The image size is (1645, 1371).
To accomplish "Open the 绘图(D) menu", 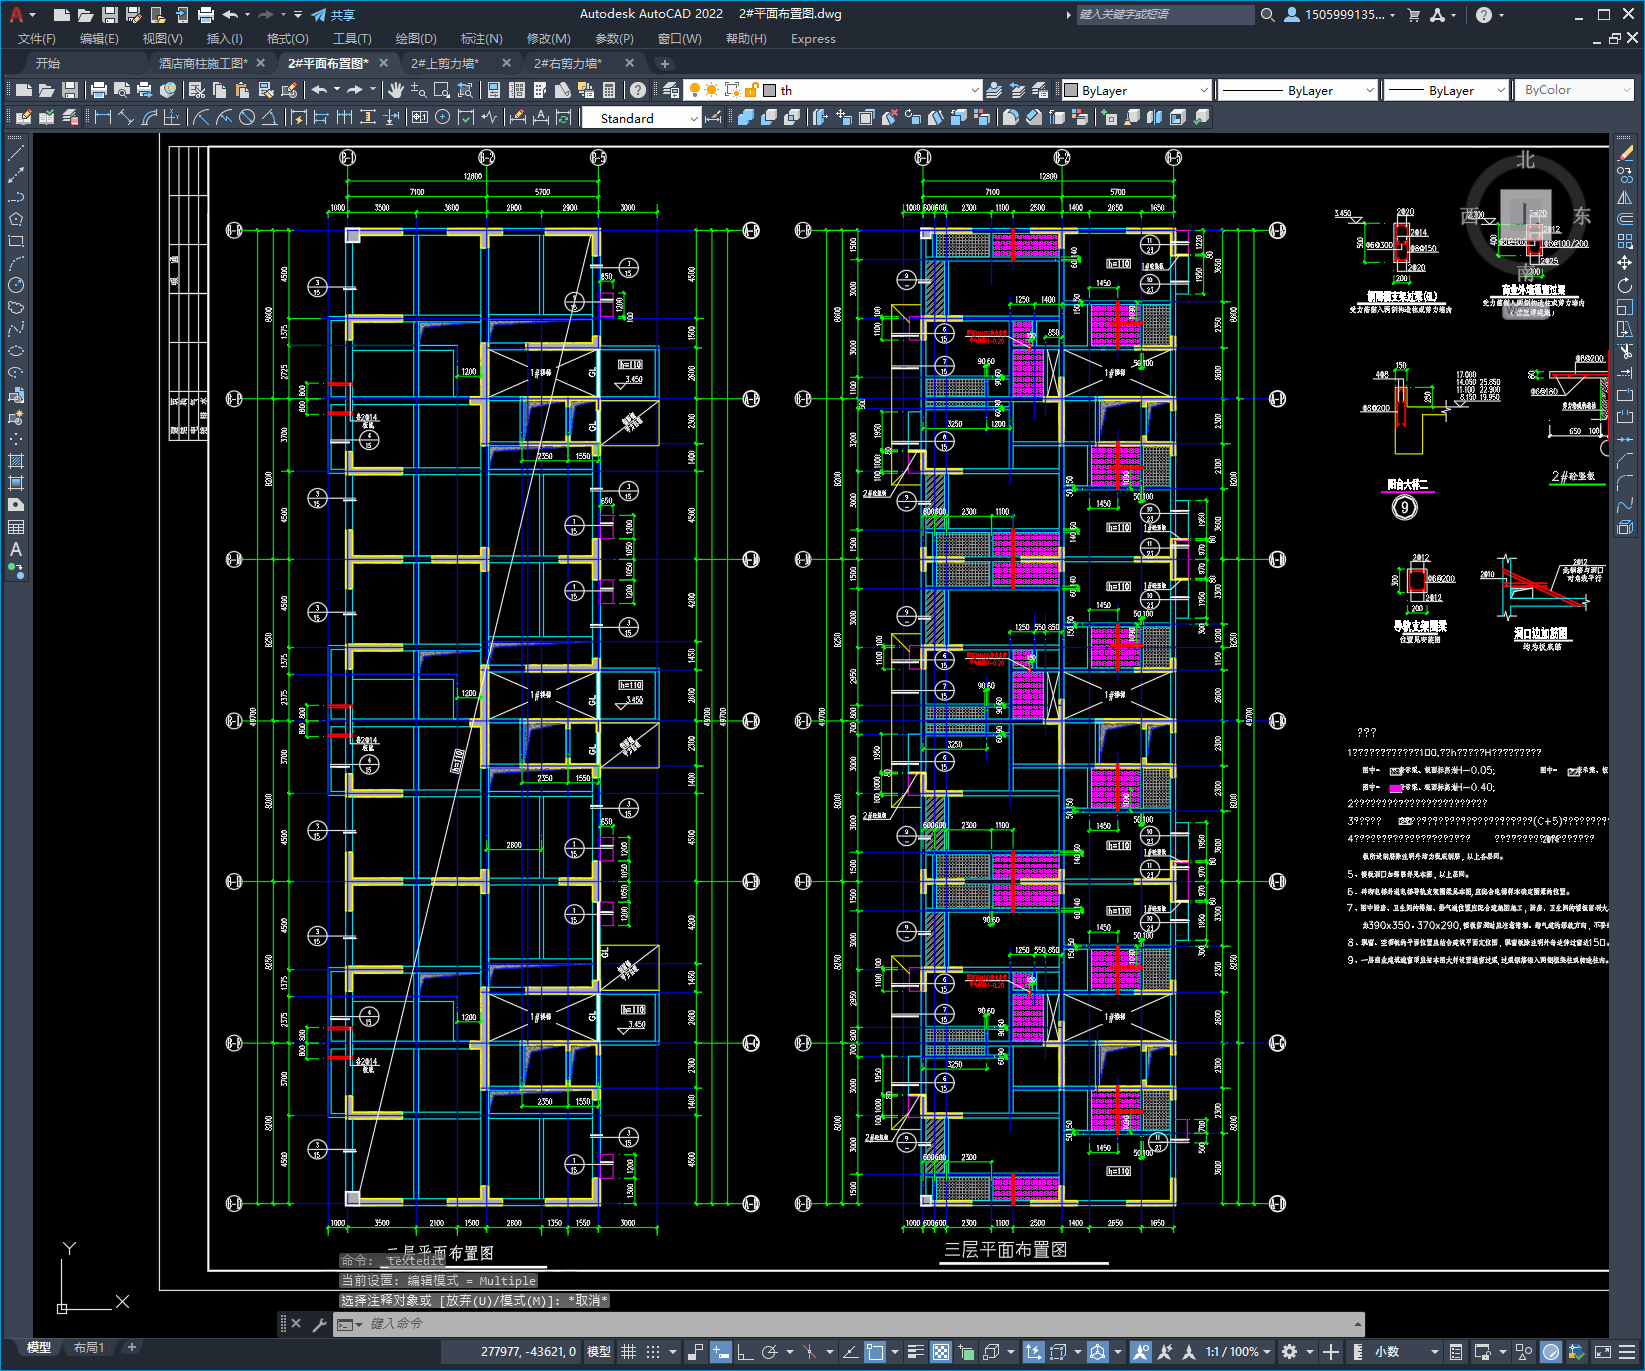I will tap(416, 39).
